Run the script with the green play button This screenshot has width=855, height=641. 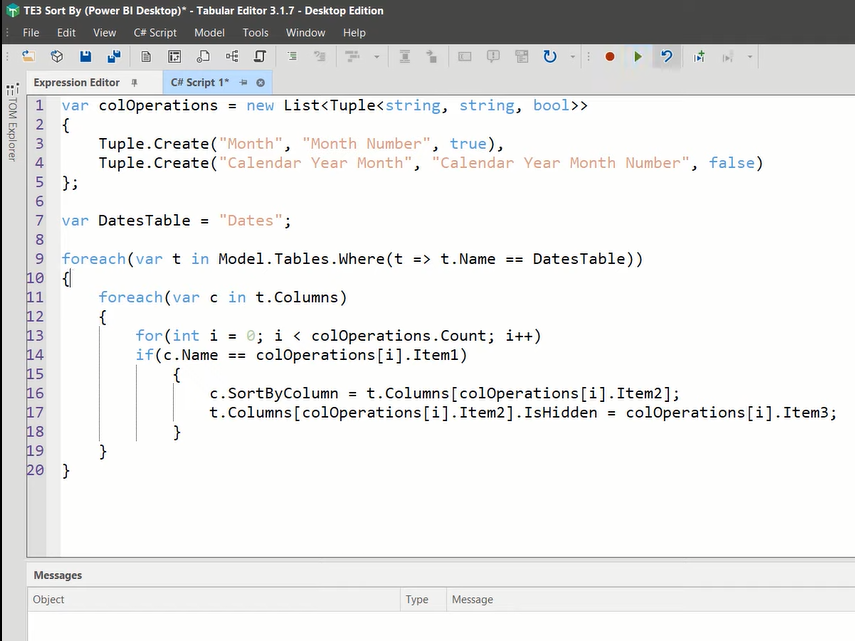click(x=638, y=57)
